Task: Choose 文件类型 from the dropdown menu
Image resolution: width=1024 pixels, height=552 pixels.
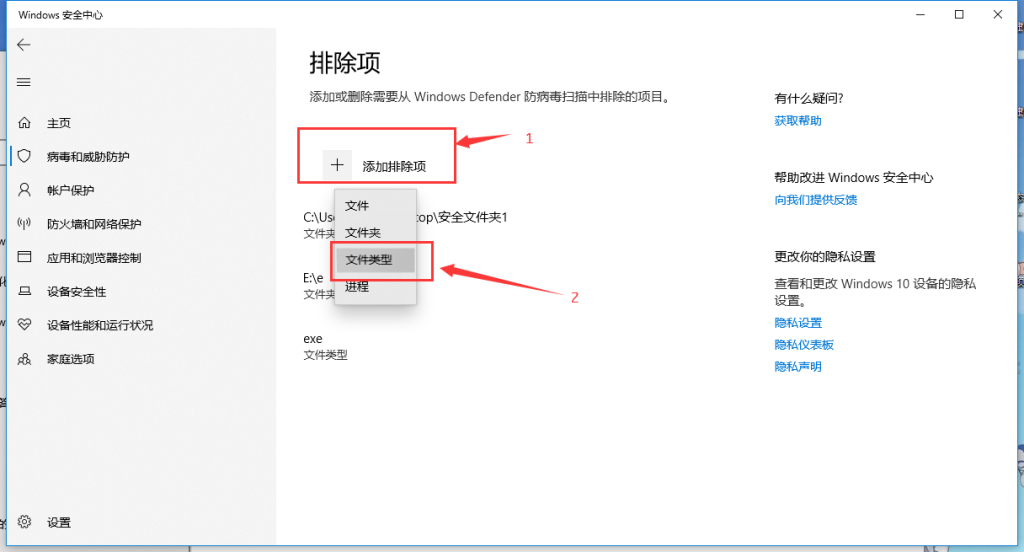Action: point(376,260)
